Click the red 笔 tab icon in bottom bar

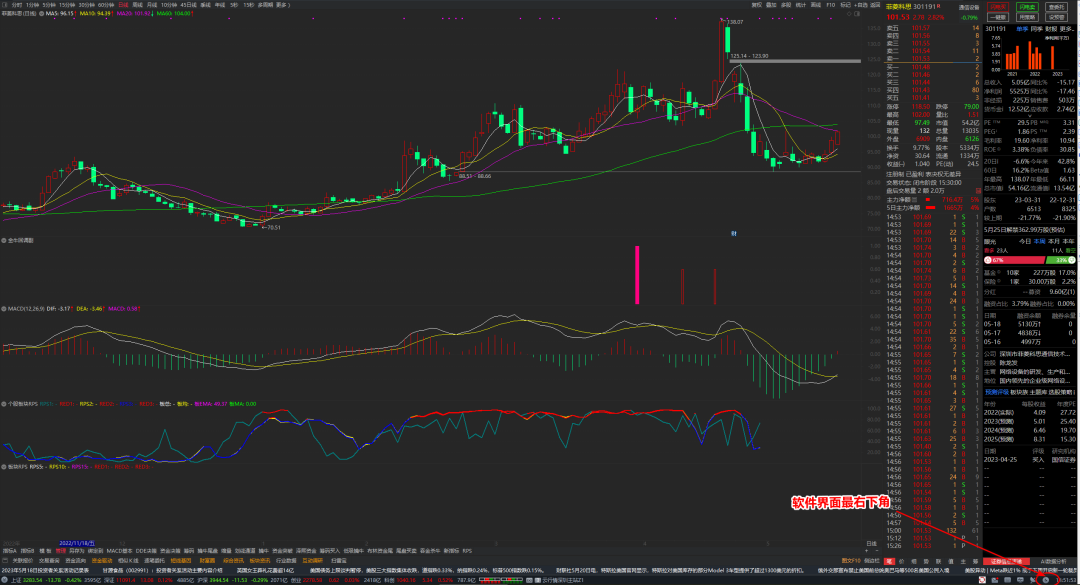[889, 562]
